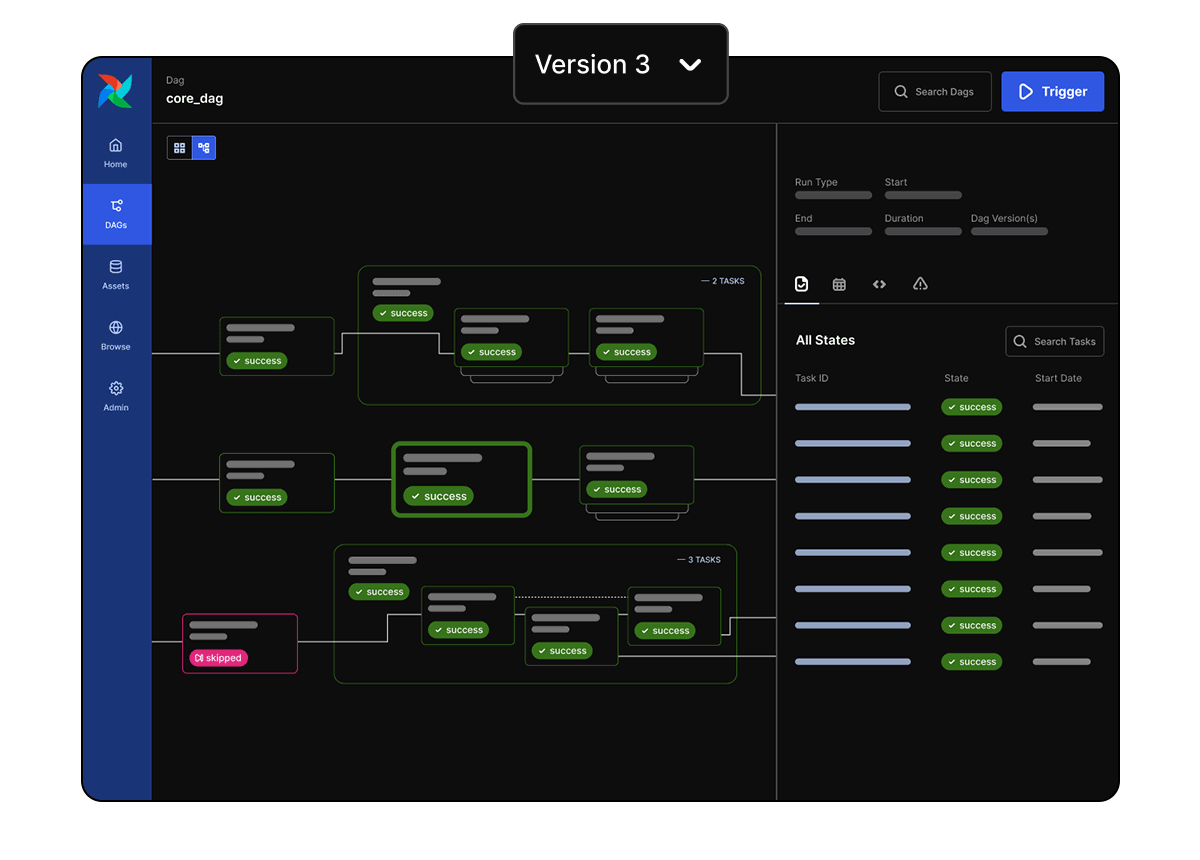This screenshot has height=860, width=1200.
Task: Click the Airflow pinwheel logo
Action: pyautogui.click(x=115, y=91)
